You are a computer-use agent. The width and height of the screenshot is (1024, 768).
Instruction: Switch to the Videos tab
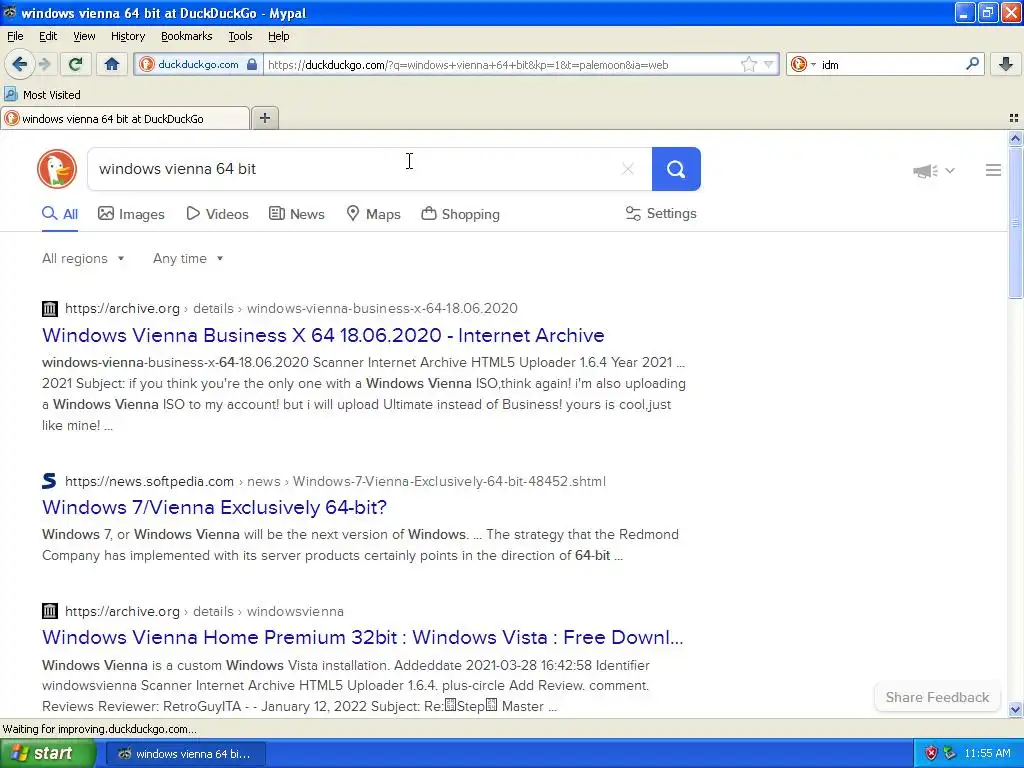pyautogui.click(x=217, y=214)
